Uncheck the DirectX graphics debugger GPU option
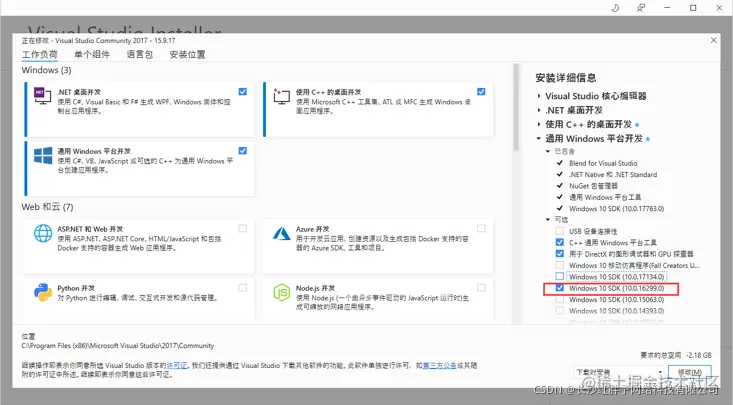 point(560,253)
